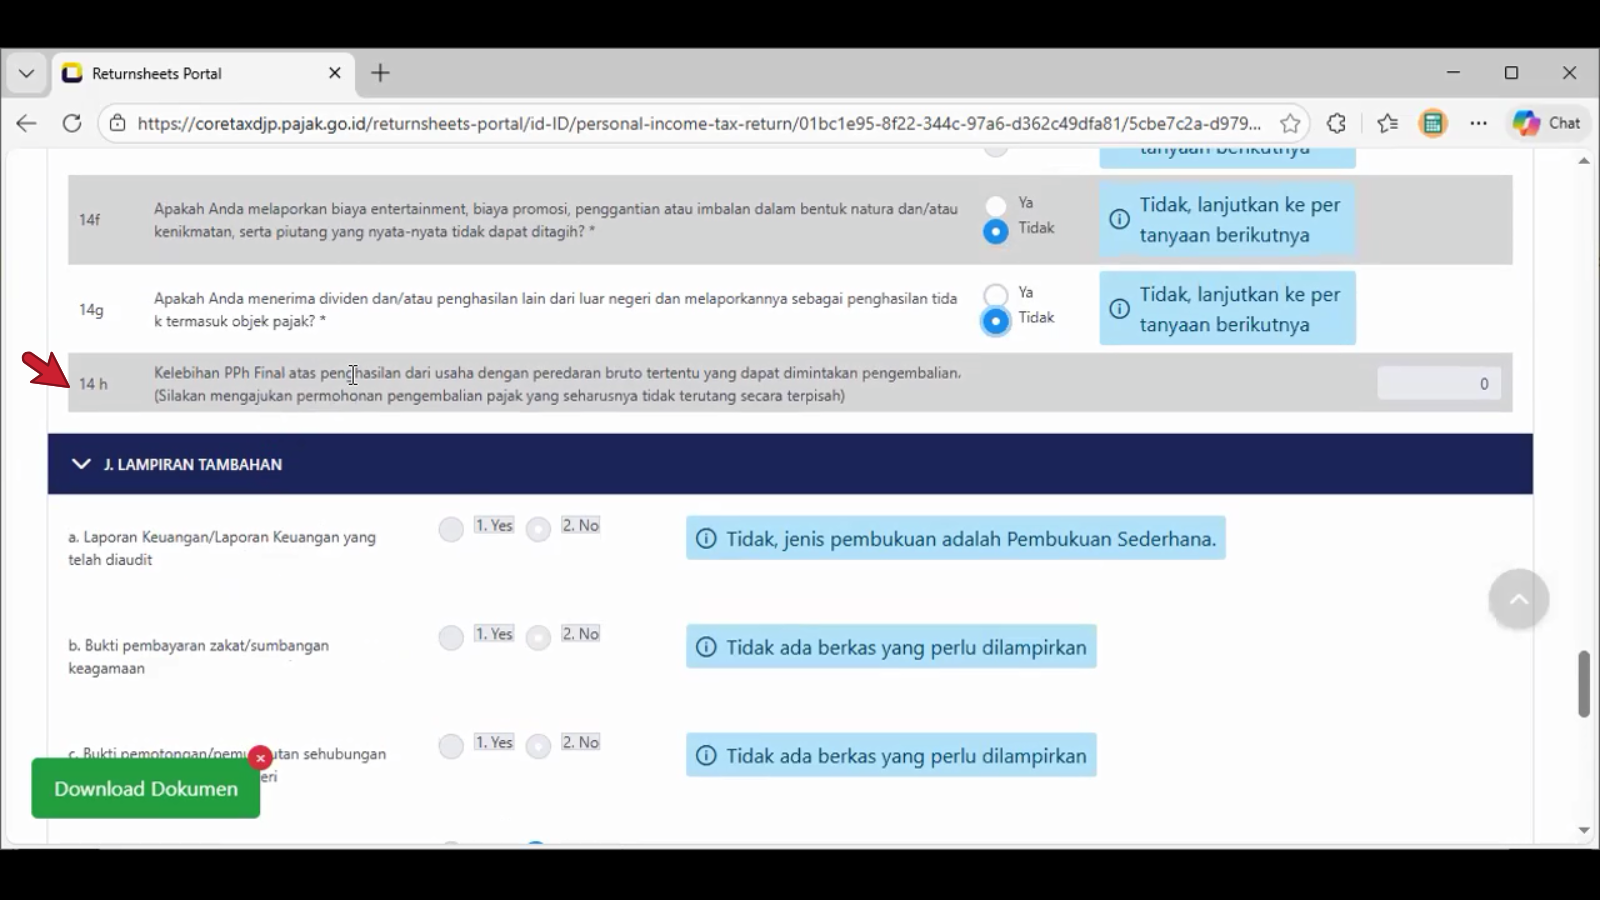View site information lock icon

point(118,123)
